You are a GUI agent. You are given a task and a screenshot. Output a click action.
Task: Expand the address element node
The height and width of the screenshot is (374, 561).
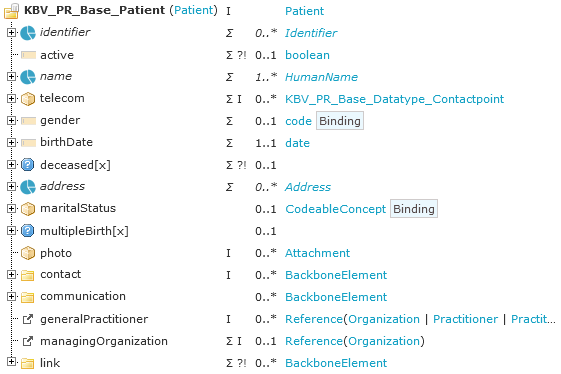(11, 186)
